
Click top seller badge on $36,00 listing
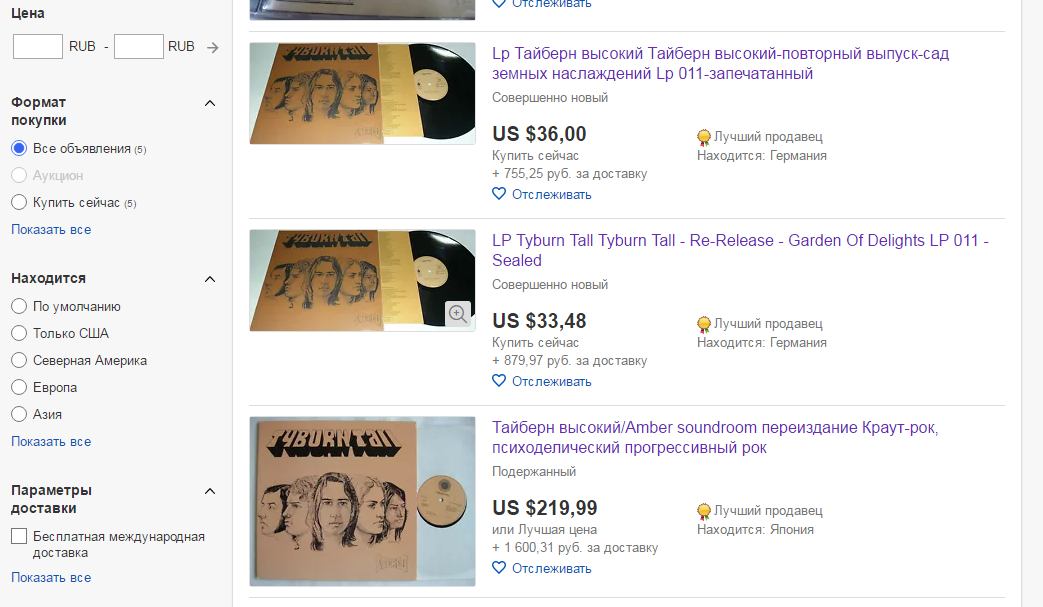tap(704, 138)
